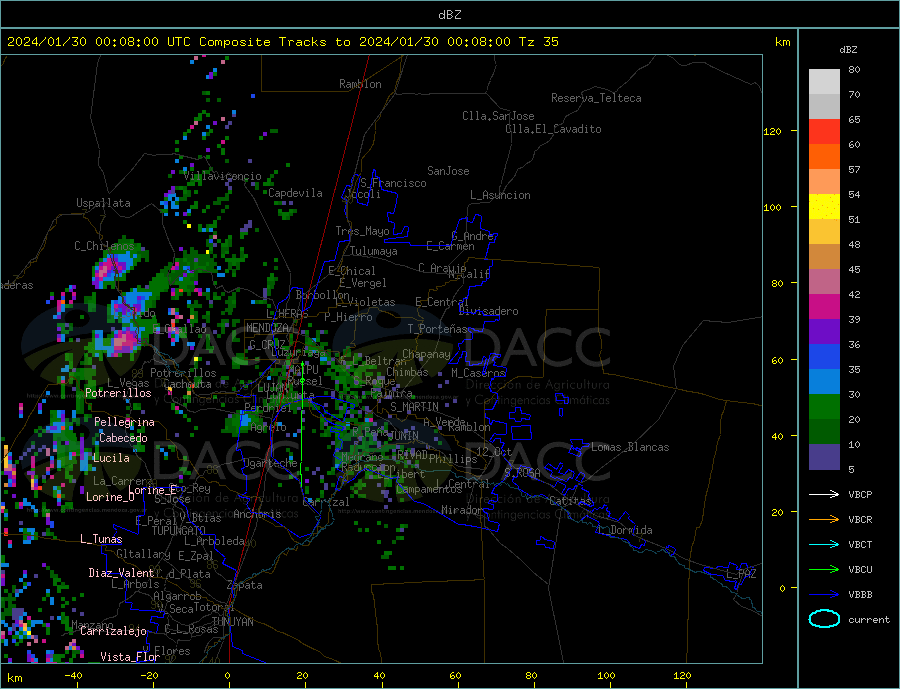Click the S_Francisco map label

coord(393,183)
